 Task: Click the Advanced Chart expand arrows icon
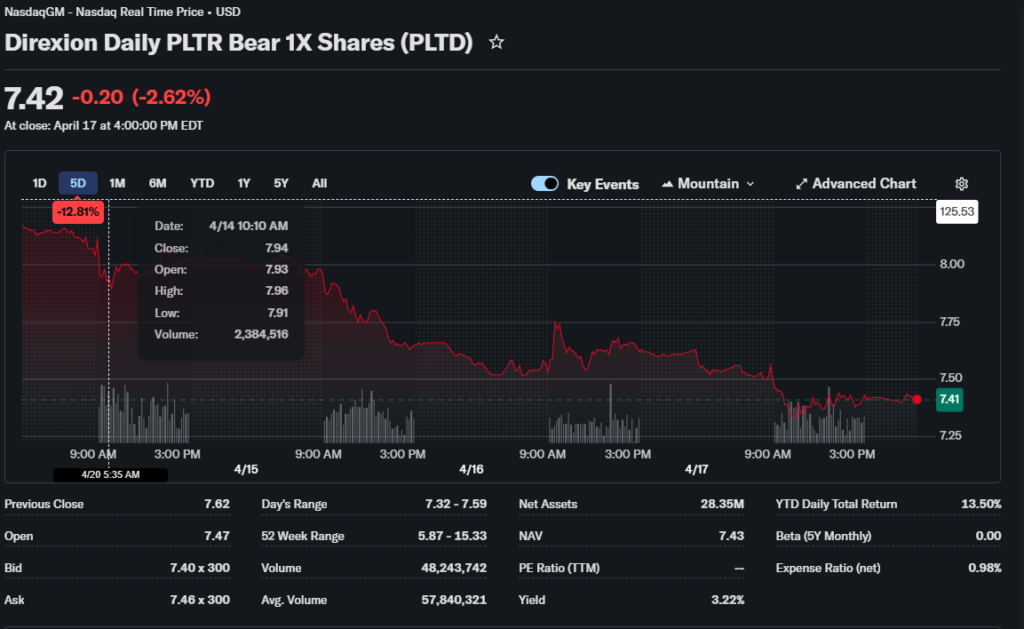tap(801, 184)
